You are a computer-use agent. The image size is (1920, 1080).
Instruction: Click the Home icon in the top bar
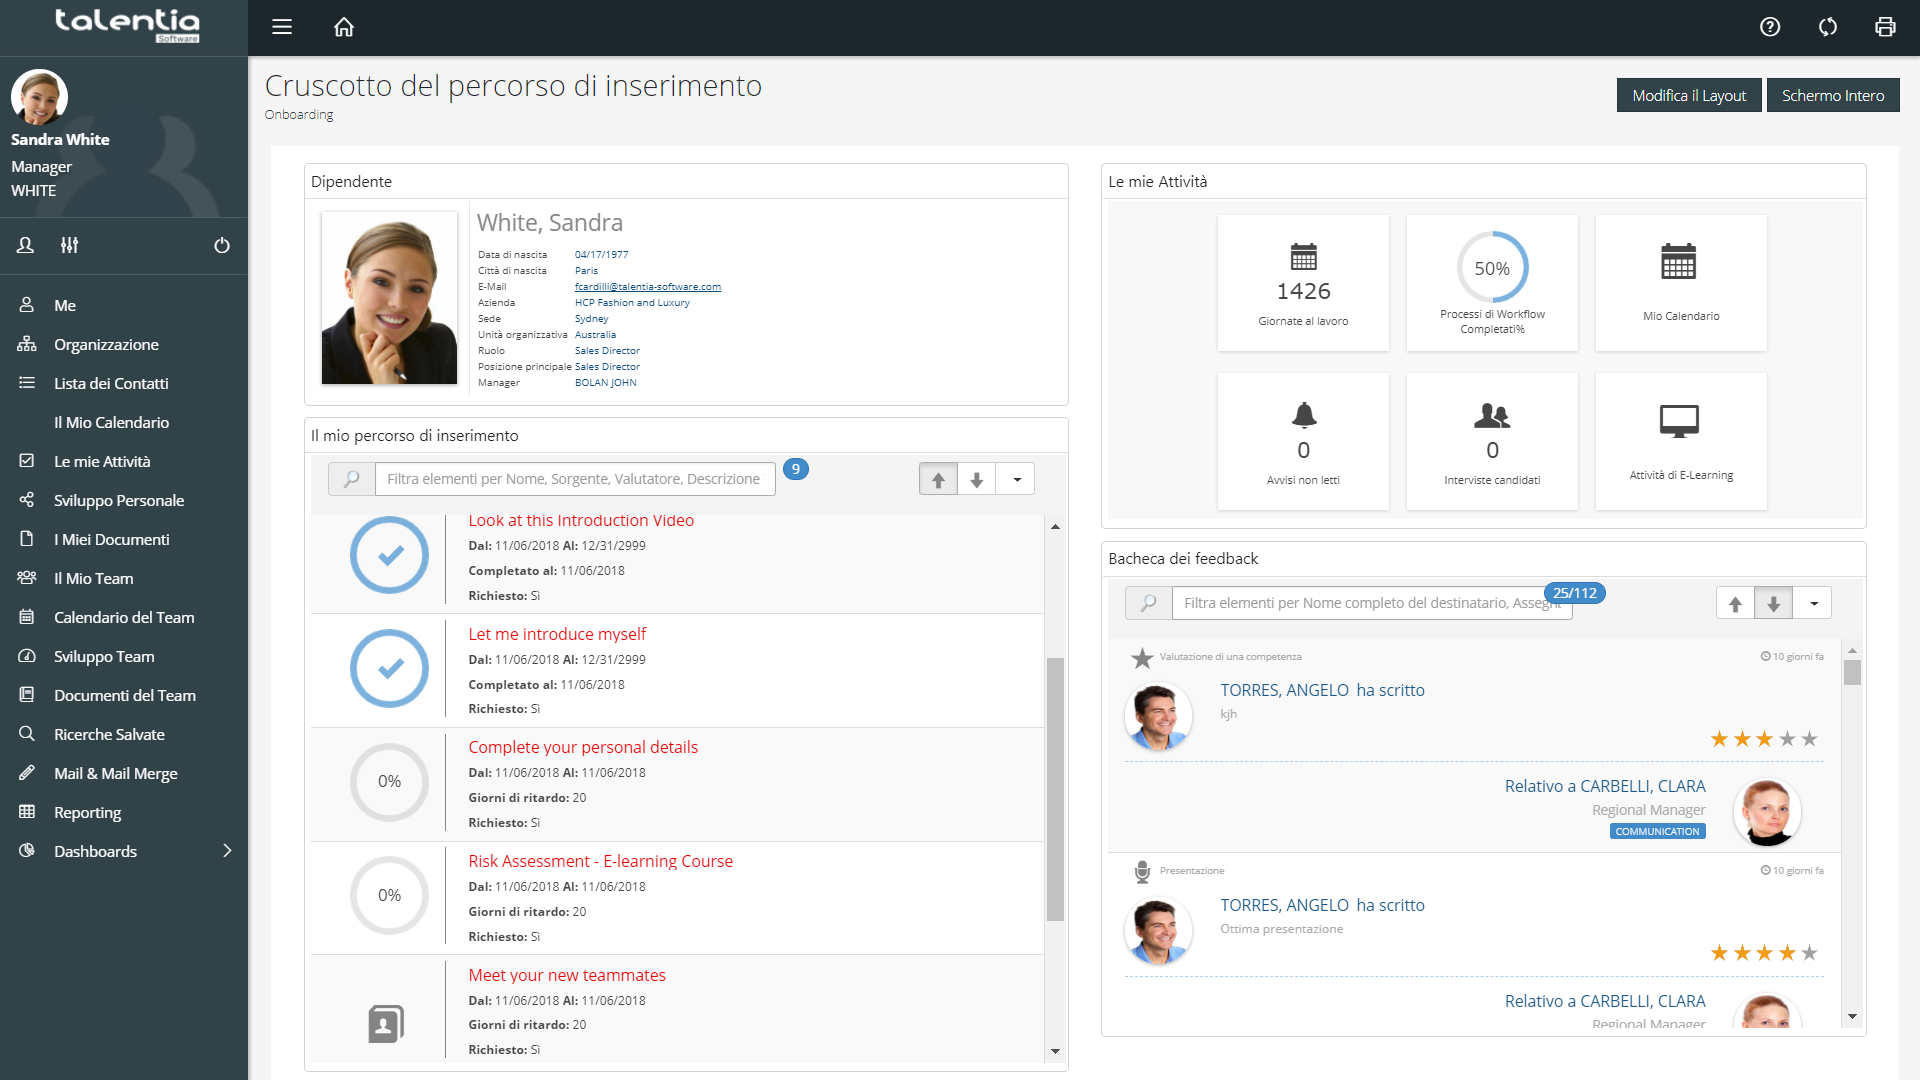click(x=344, y=27)
